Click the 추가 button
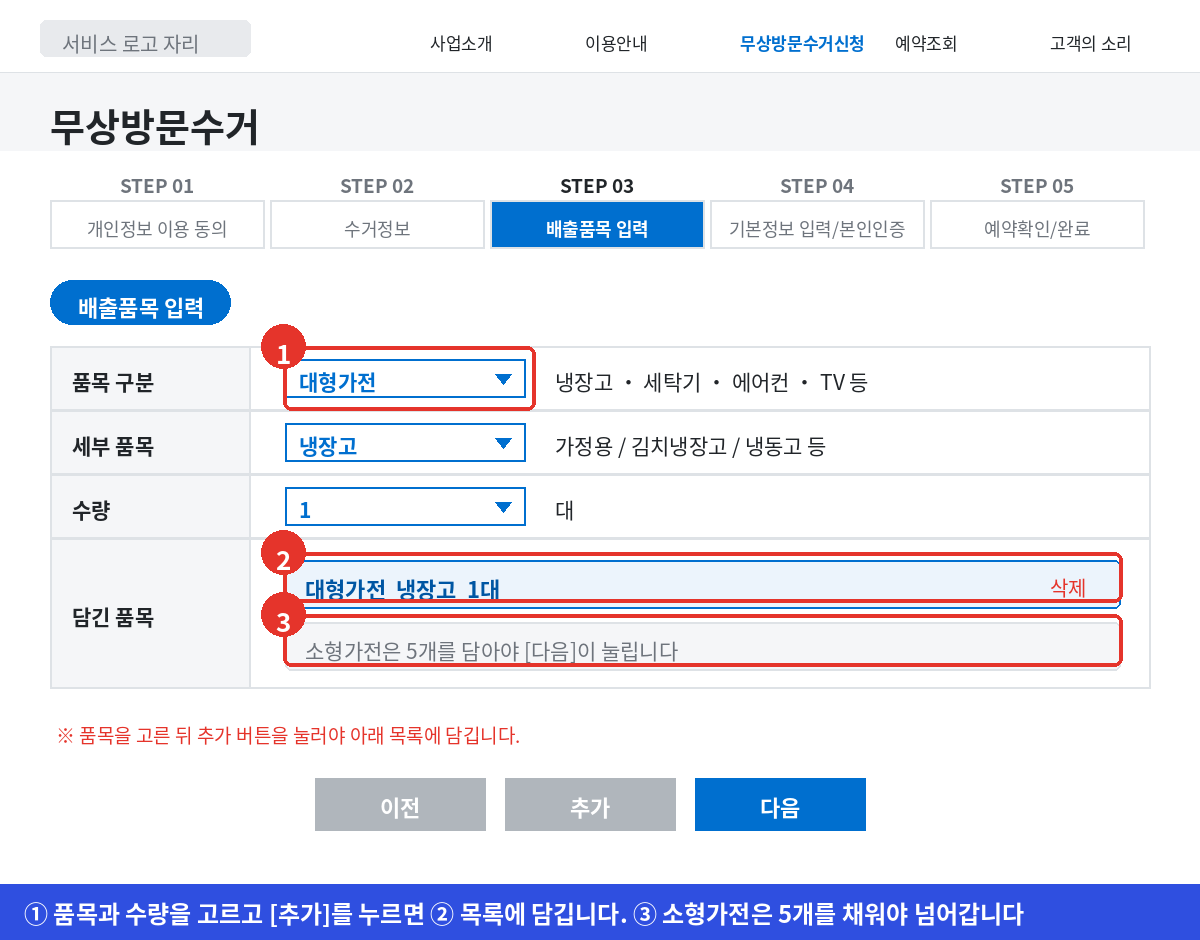 [x=590, y=805]
